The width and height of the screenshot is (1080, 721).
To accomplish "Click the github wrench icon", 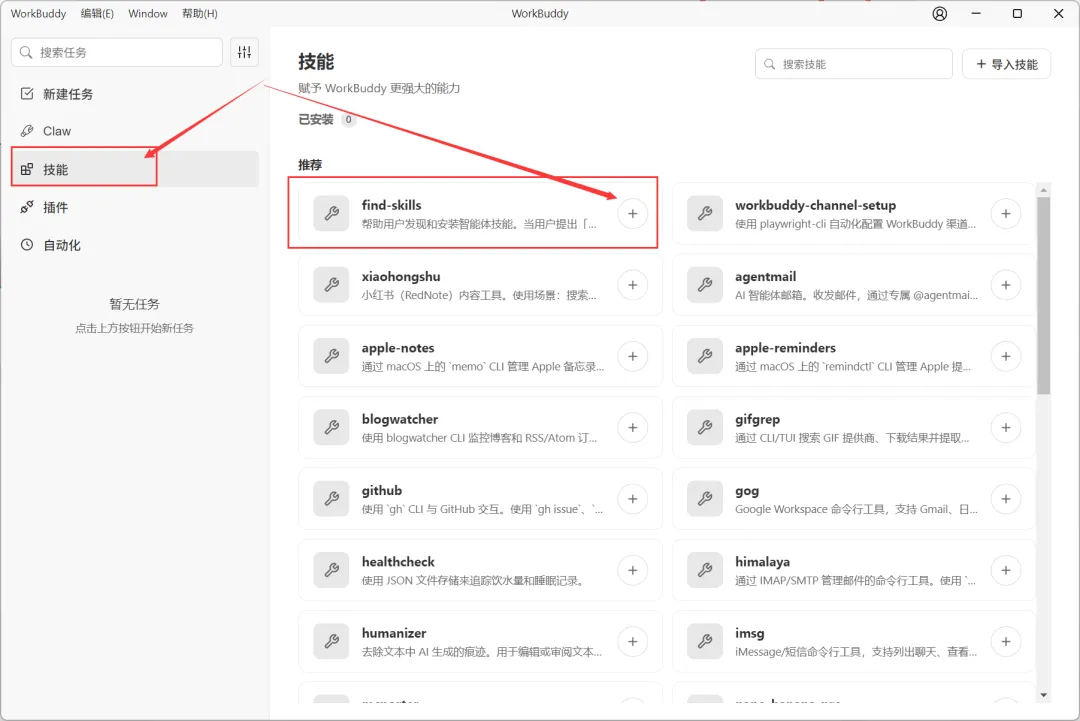I will point(331,499).
